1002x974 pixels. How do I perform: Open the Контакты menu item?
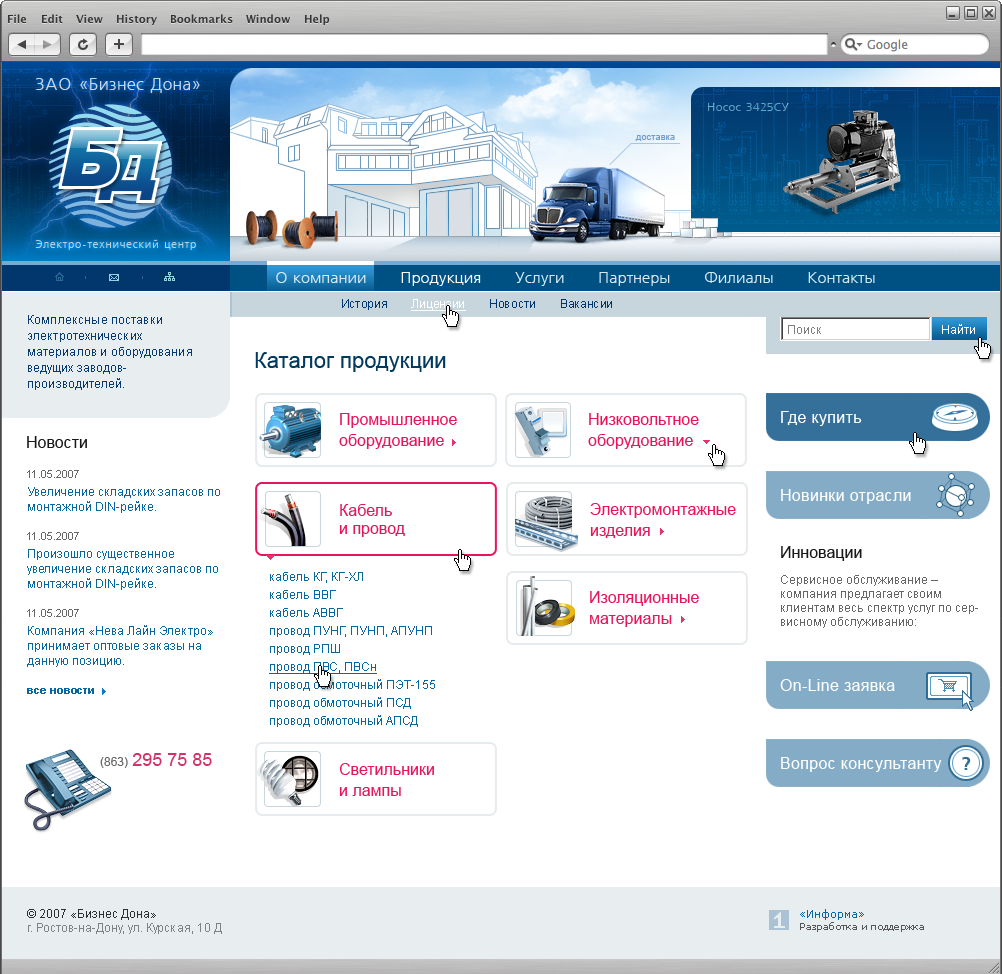841,278
